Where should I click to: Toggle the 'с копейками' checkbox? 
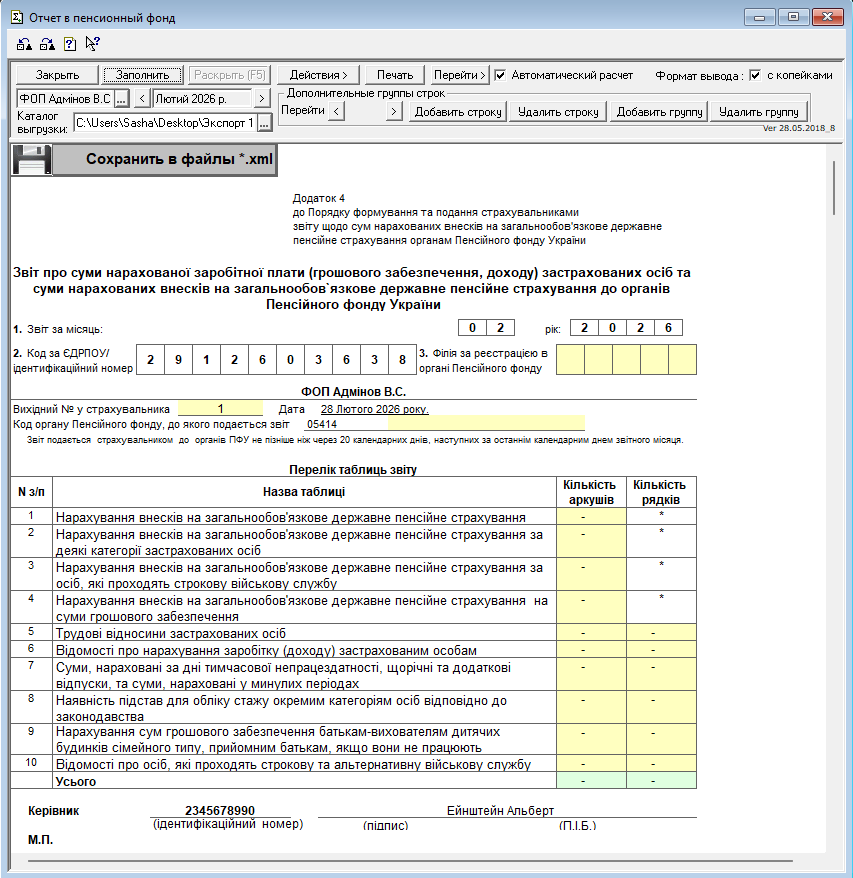point(755,75)
